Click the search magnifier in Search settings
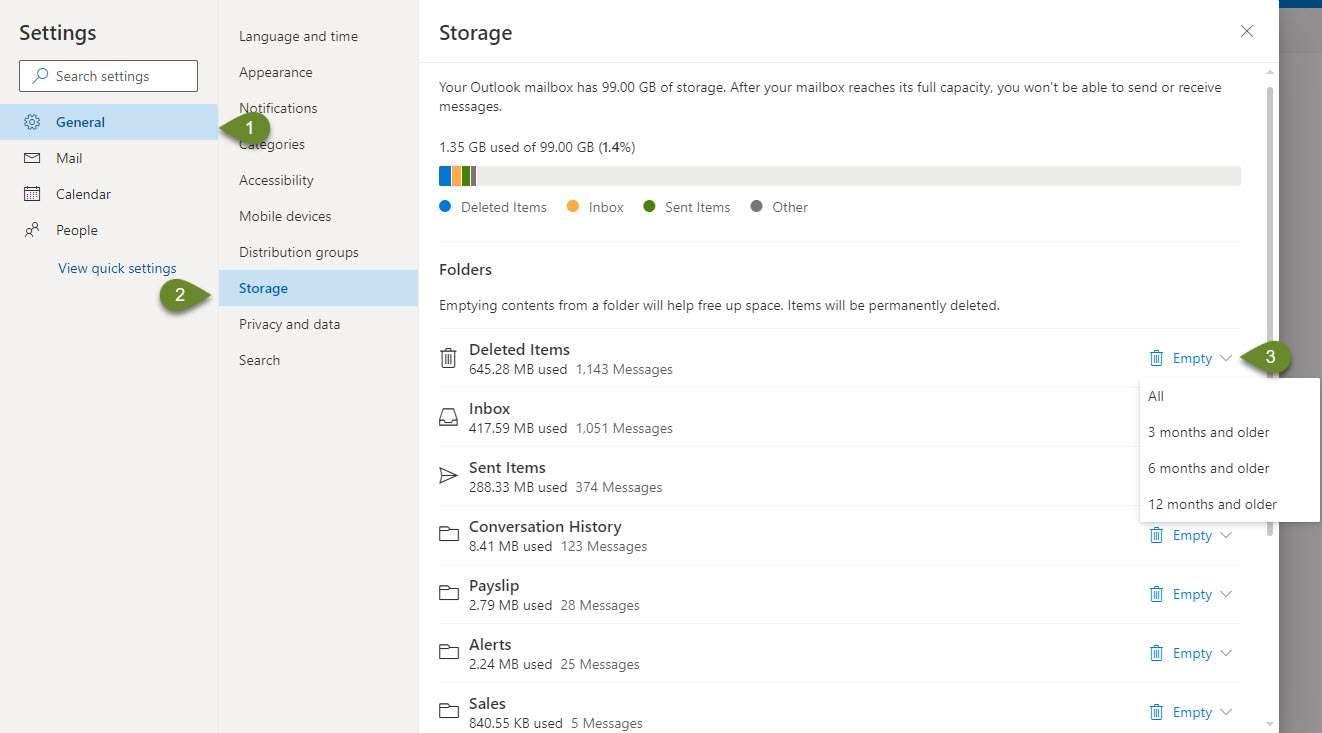1322x733 pixels. click(39, 75)
